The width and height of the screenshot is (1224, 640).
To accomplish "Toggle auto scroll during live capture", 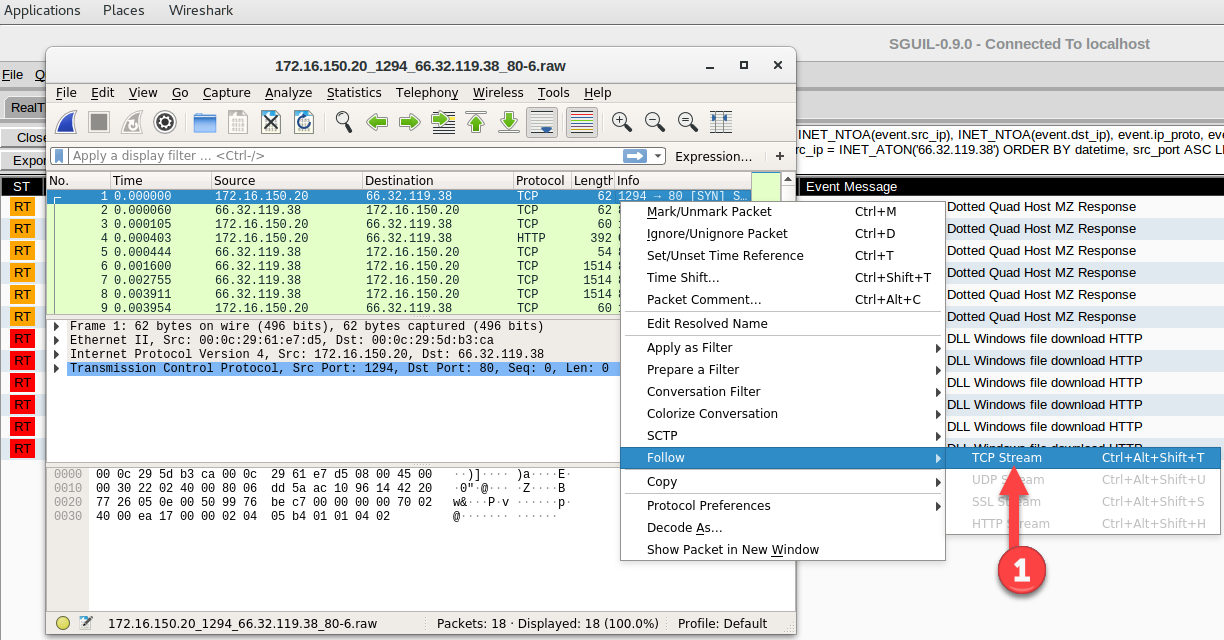I will click(x=542, y=122).
